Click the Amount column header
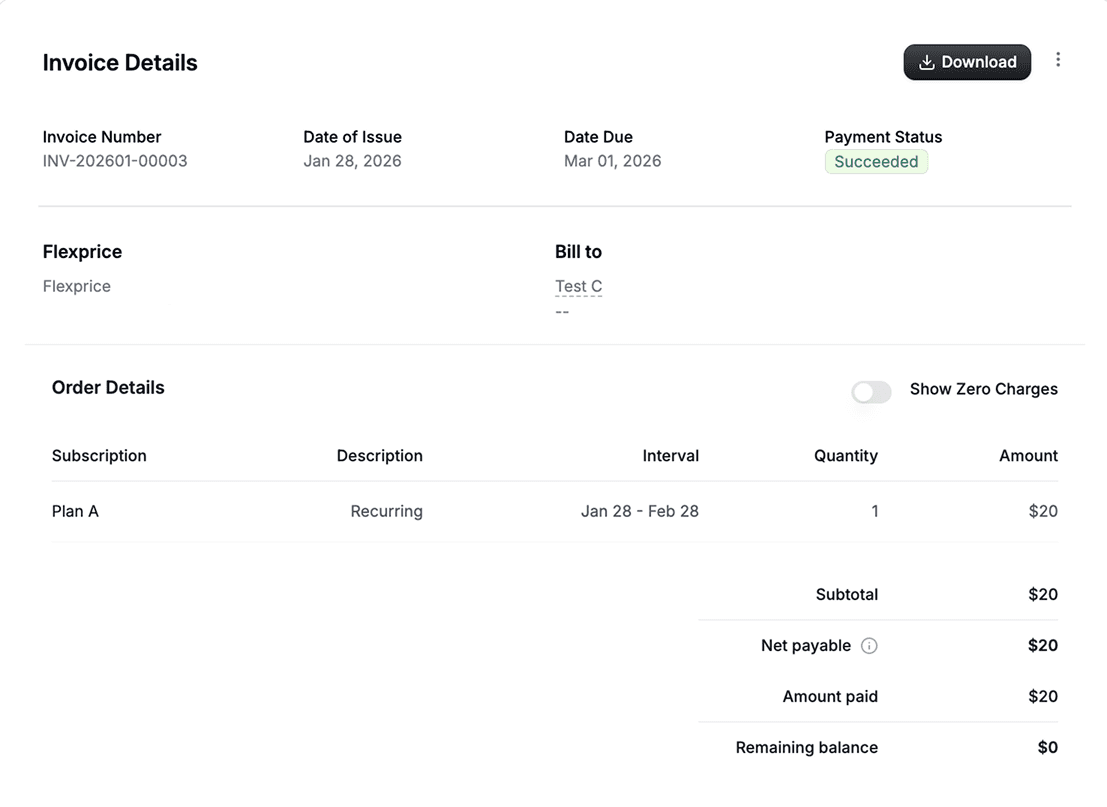 (x=1028, y=456)
